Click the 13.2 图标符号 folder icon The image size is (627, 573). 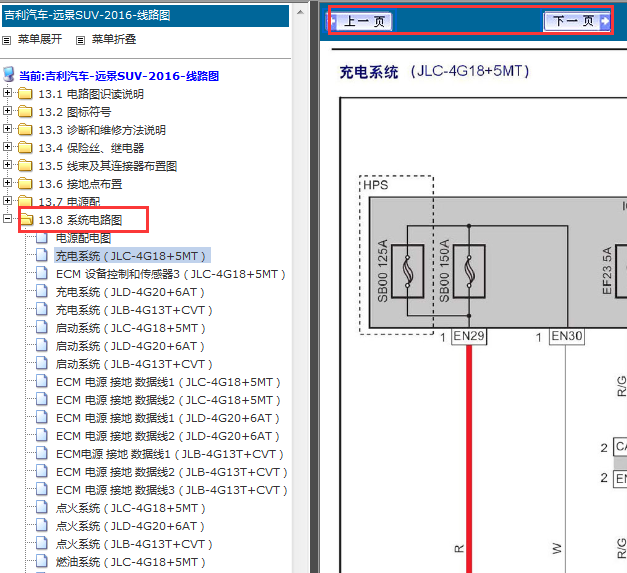pos(25,112)
